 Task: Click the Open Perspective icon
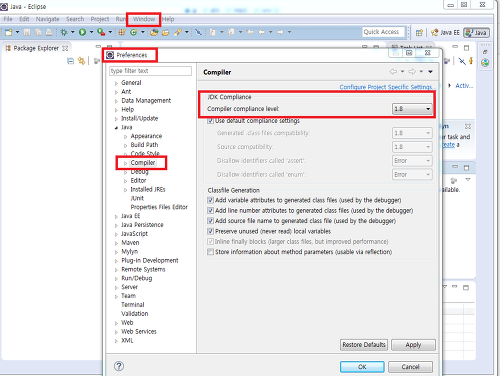pyautogui.click(x=419, y=32)
